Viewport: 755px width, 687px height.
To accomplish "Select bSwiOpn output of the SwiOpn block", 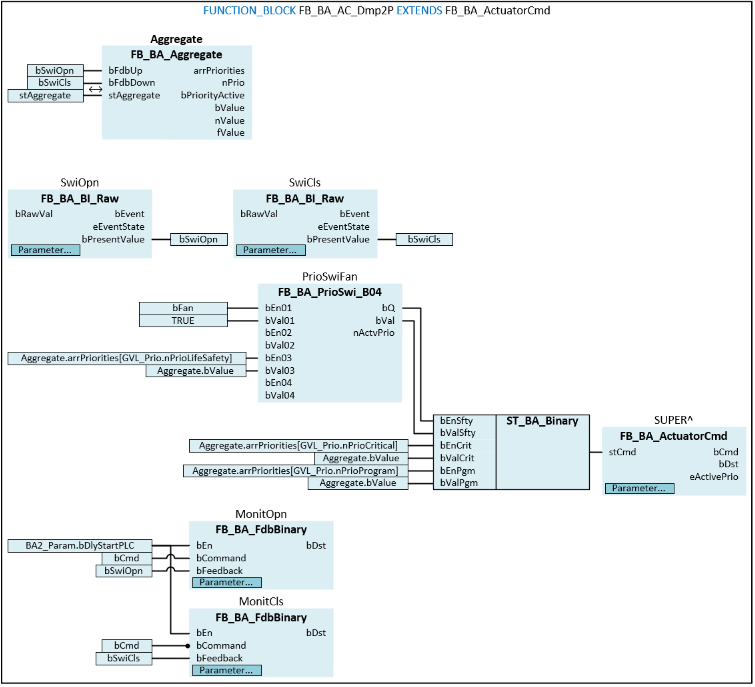I will (198, 239).
